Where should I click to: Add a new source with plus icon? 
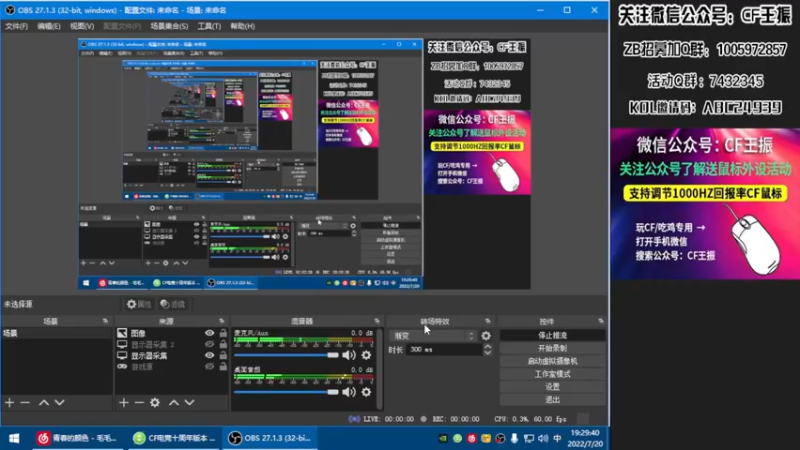tap(124, 403)
